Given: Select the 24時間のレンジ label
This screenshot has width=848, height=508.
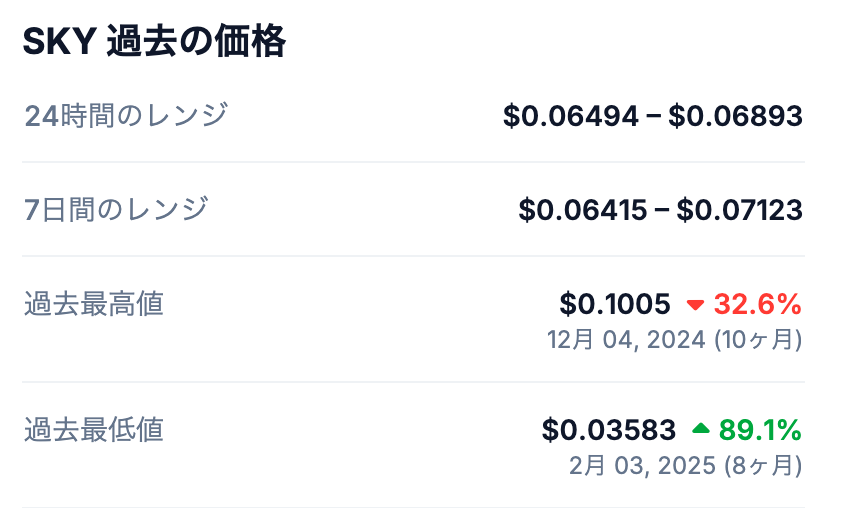Looking at the screenshot, I should coord(126,116).
